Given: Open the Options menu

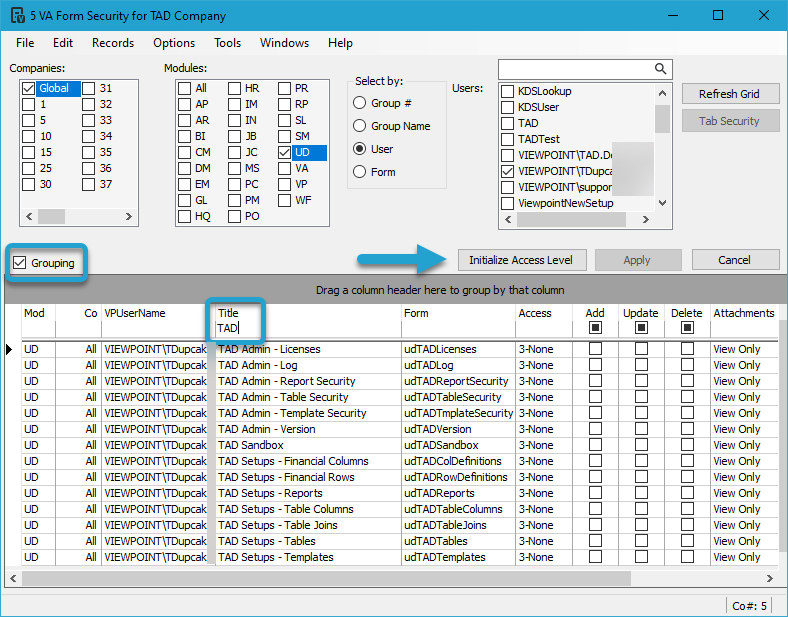Looking at the screenshot, I should point(174,43).
